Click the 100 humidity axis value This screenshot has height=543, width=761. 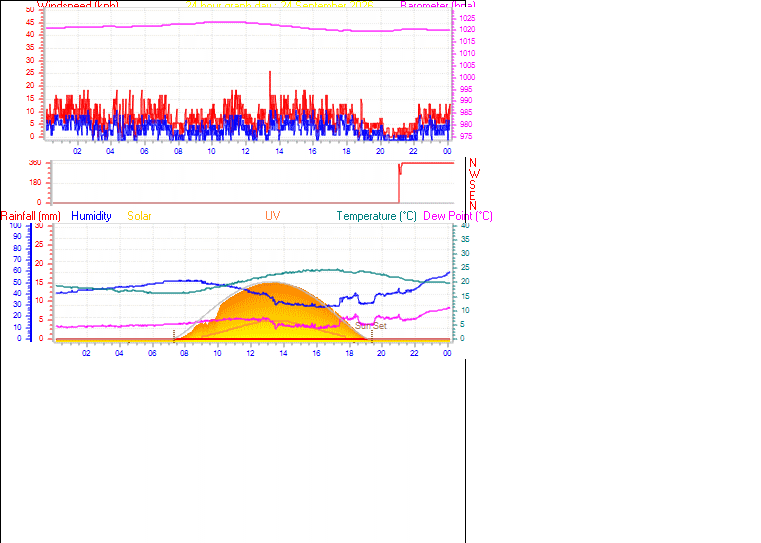[16, 225]
